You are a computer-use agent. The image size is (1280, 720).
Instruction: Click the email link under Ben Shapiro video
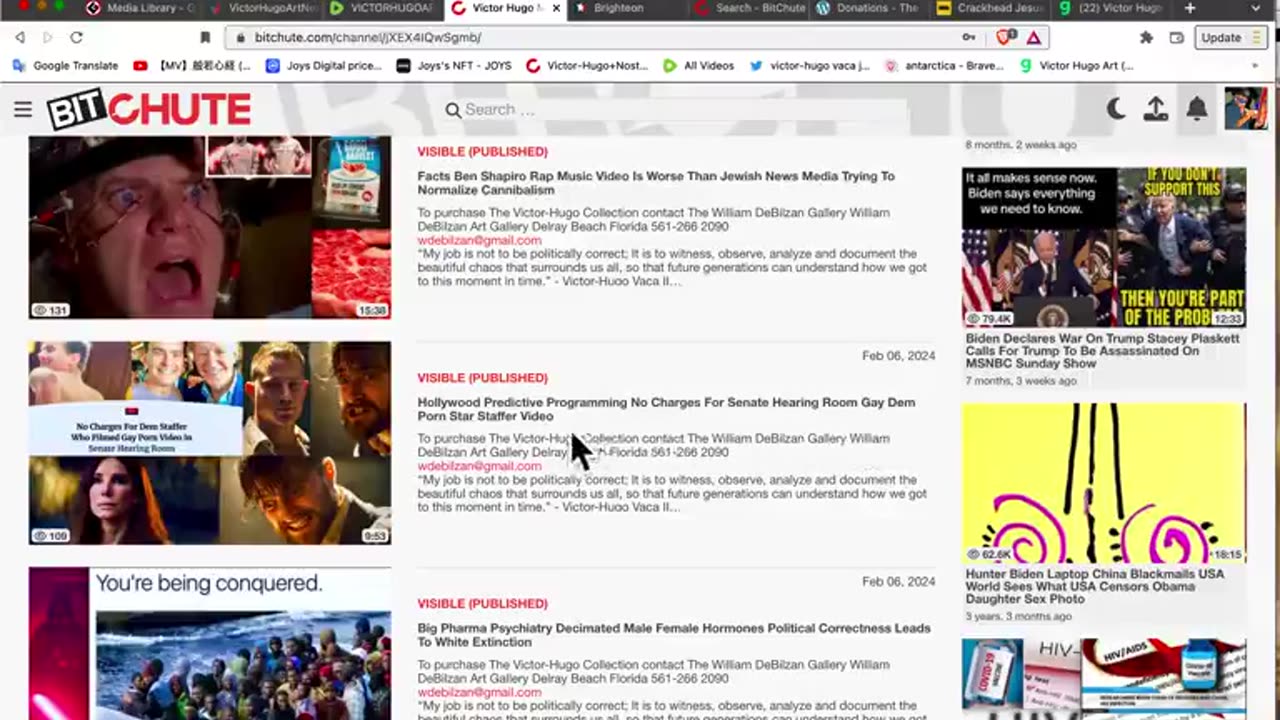pos(479,240)
